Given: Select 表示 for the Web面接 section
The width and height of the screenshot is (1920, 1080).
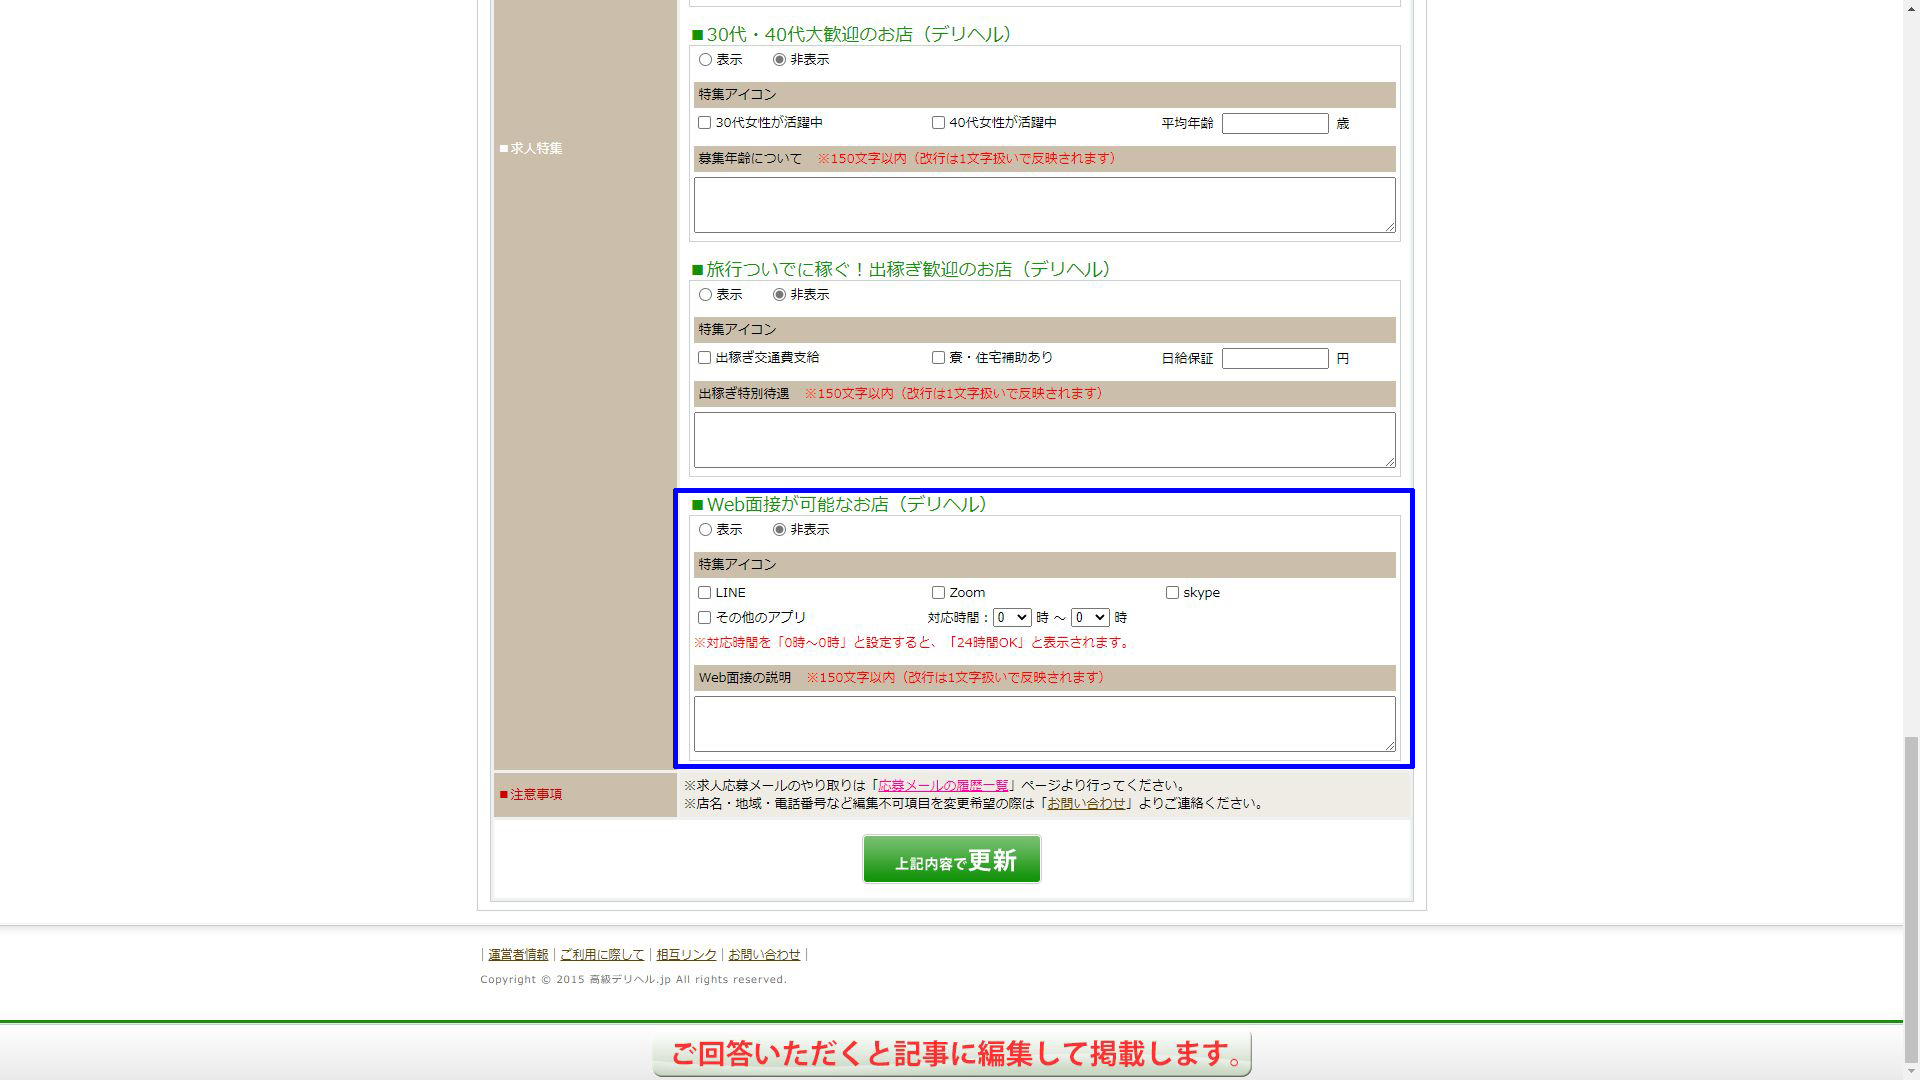Looking at the screenshot, I should 705,529.
